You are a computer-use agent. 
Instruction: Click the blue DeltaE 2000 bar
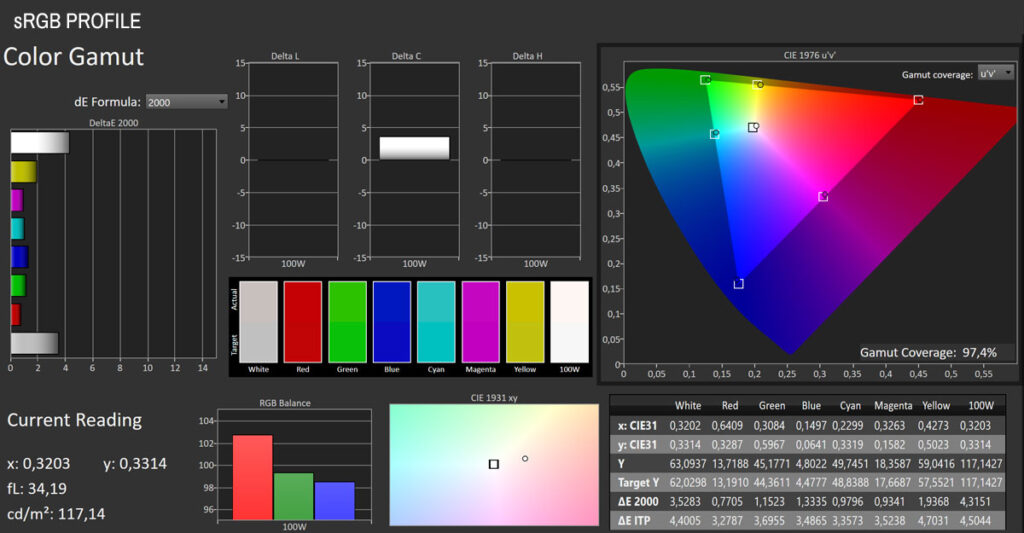(x=20, y=257)
